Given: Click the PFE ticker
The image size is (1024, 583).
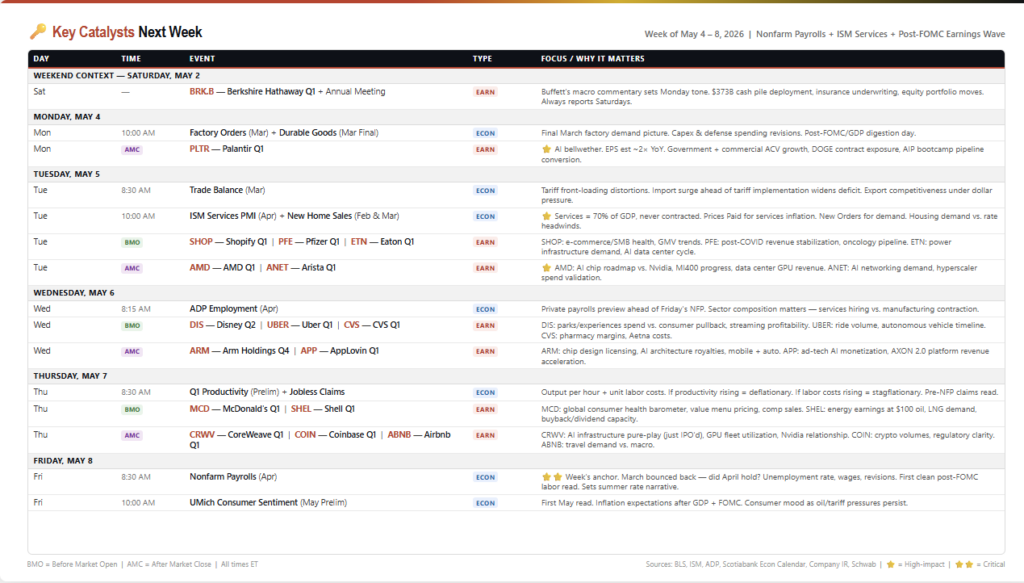Looking at the screenshot, I should [x=285, y=242].
